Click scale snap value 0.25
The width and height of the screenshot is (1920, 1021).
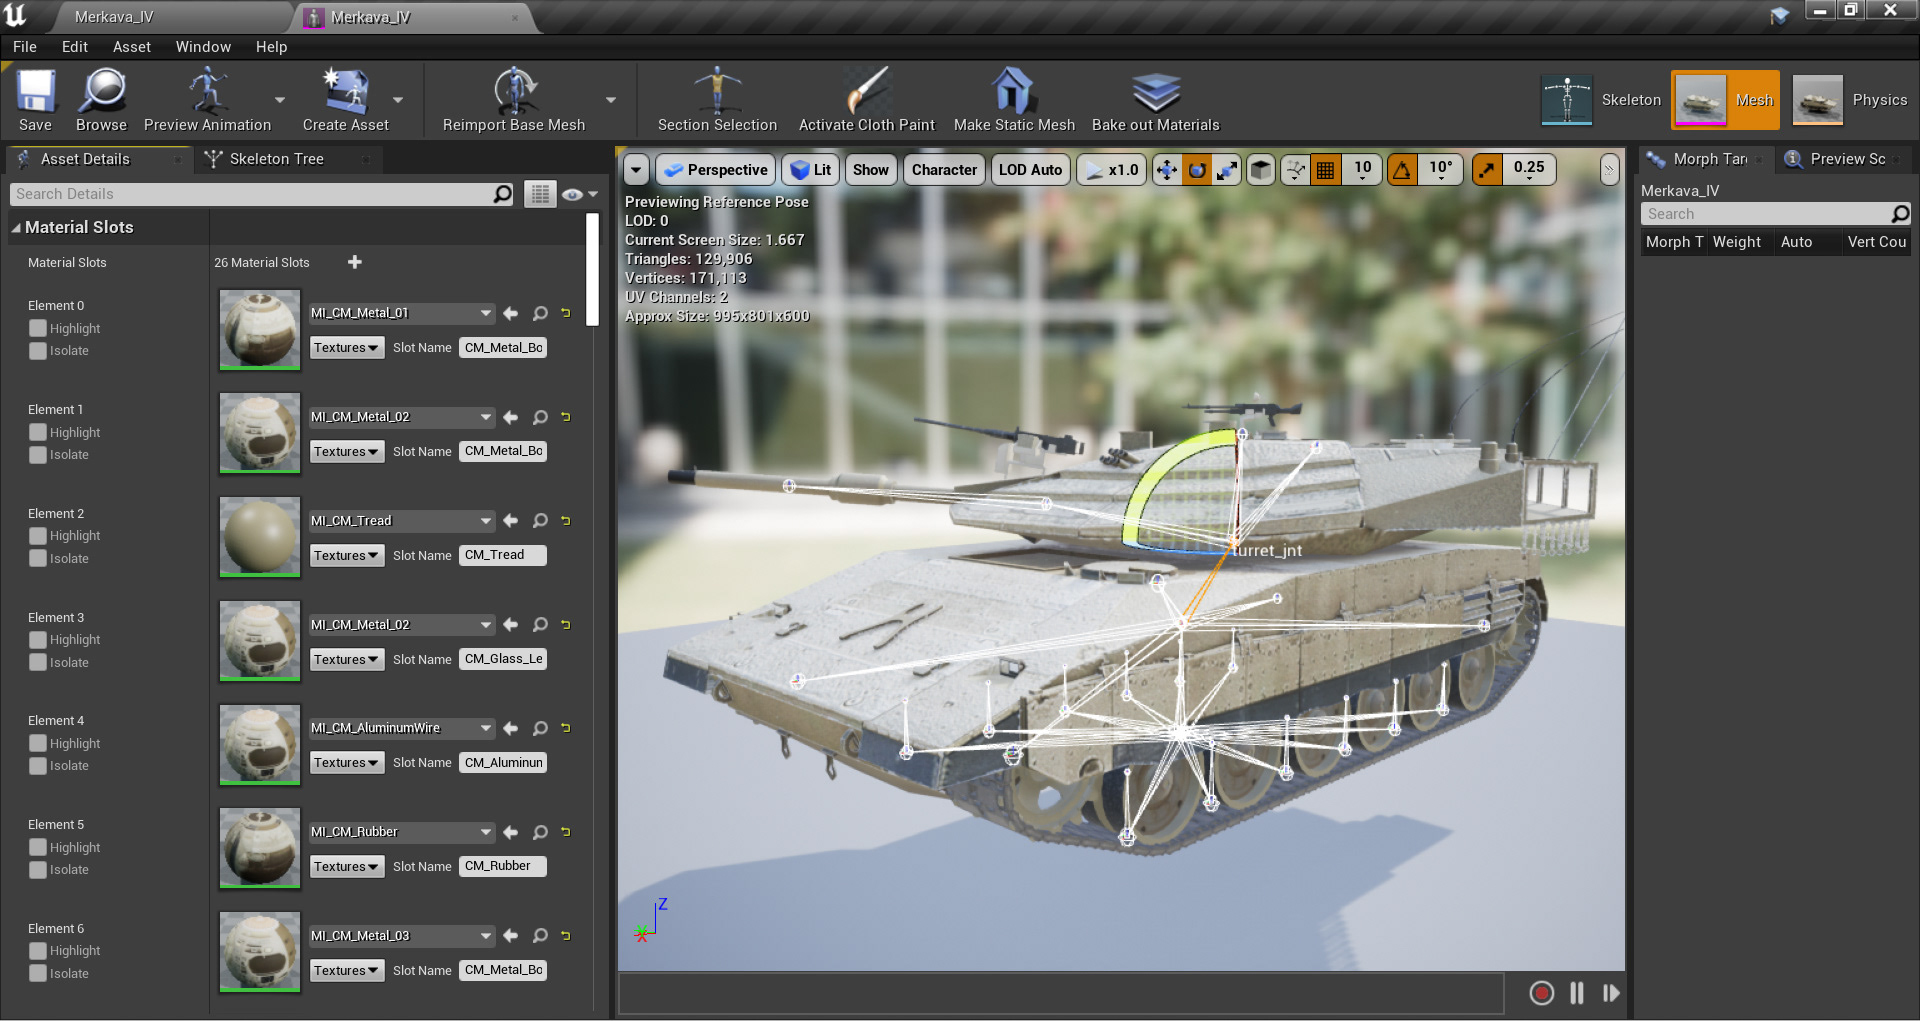[1528, 170]
